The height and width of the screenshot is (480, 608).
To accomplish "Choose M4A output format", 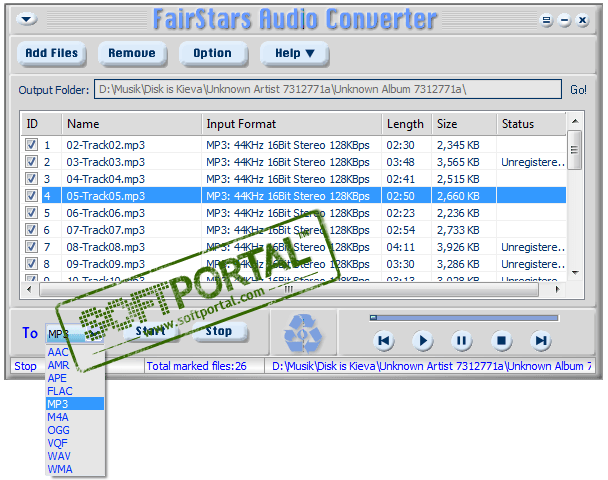I will 75,417.
